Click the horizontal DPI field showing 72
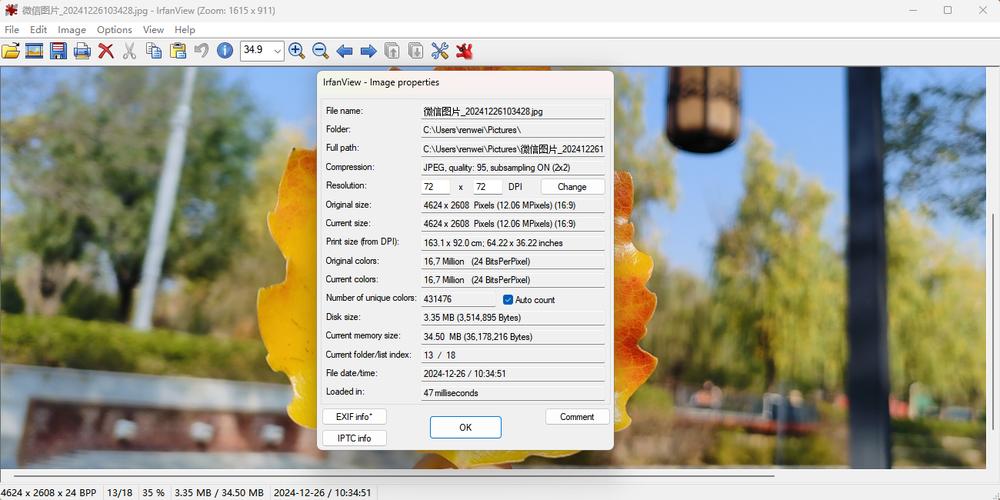The height and width of the screenshot is (500, 1000). click(436, 187)
